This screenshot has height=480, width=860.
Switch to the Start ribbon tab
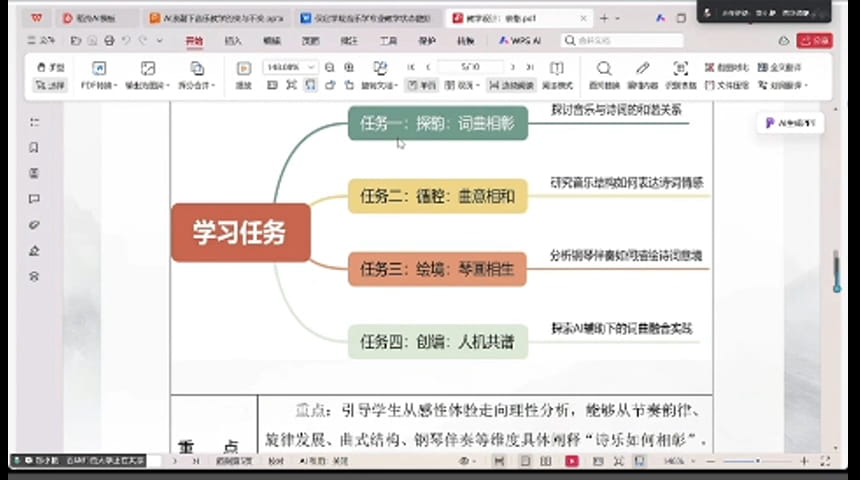[x=194, y=41]
